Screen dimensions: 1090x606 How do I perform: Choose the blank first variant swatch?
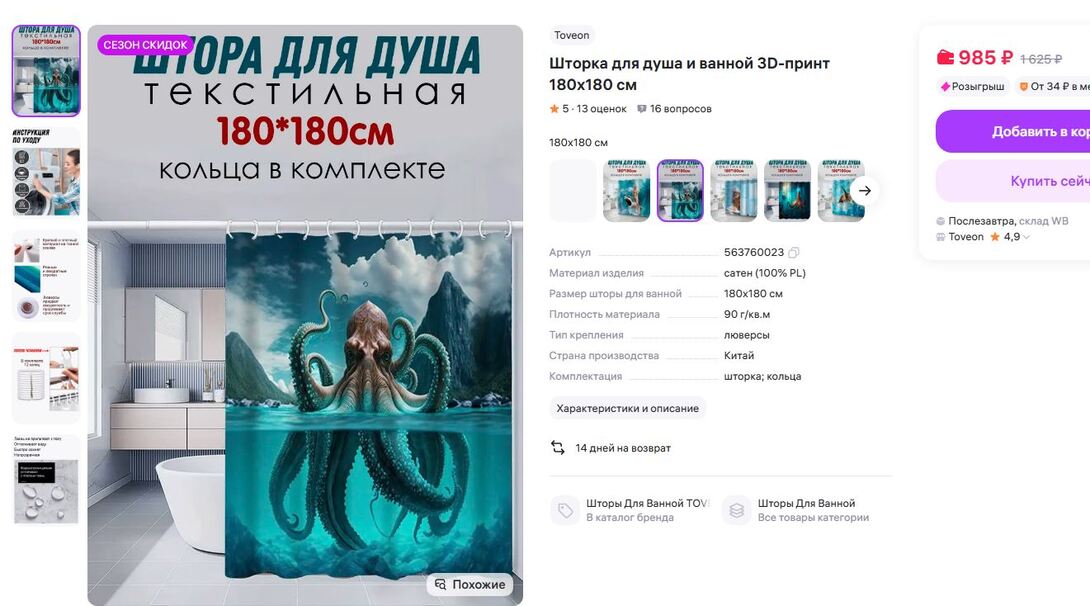pyautogui.click(x=573, y=190)
